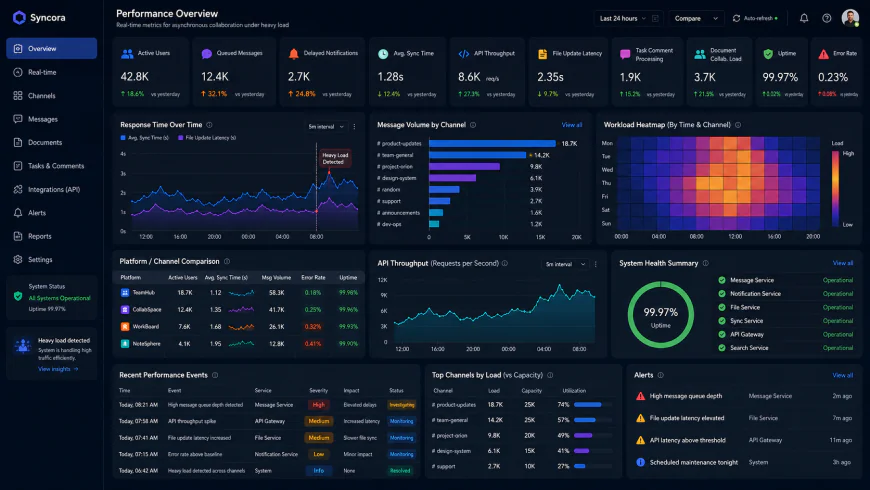
Task: Click info icon next to Response Time Over Time
Action: click(x=209, y=125)
